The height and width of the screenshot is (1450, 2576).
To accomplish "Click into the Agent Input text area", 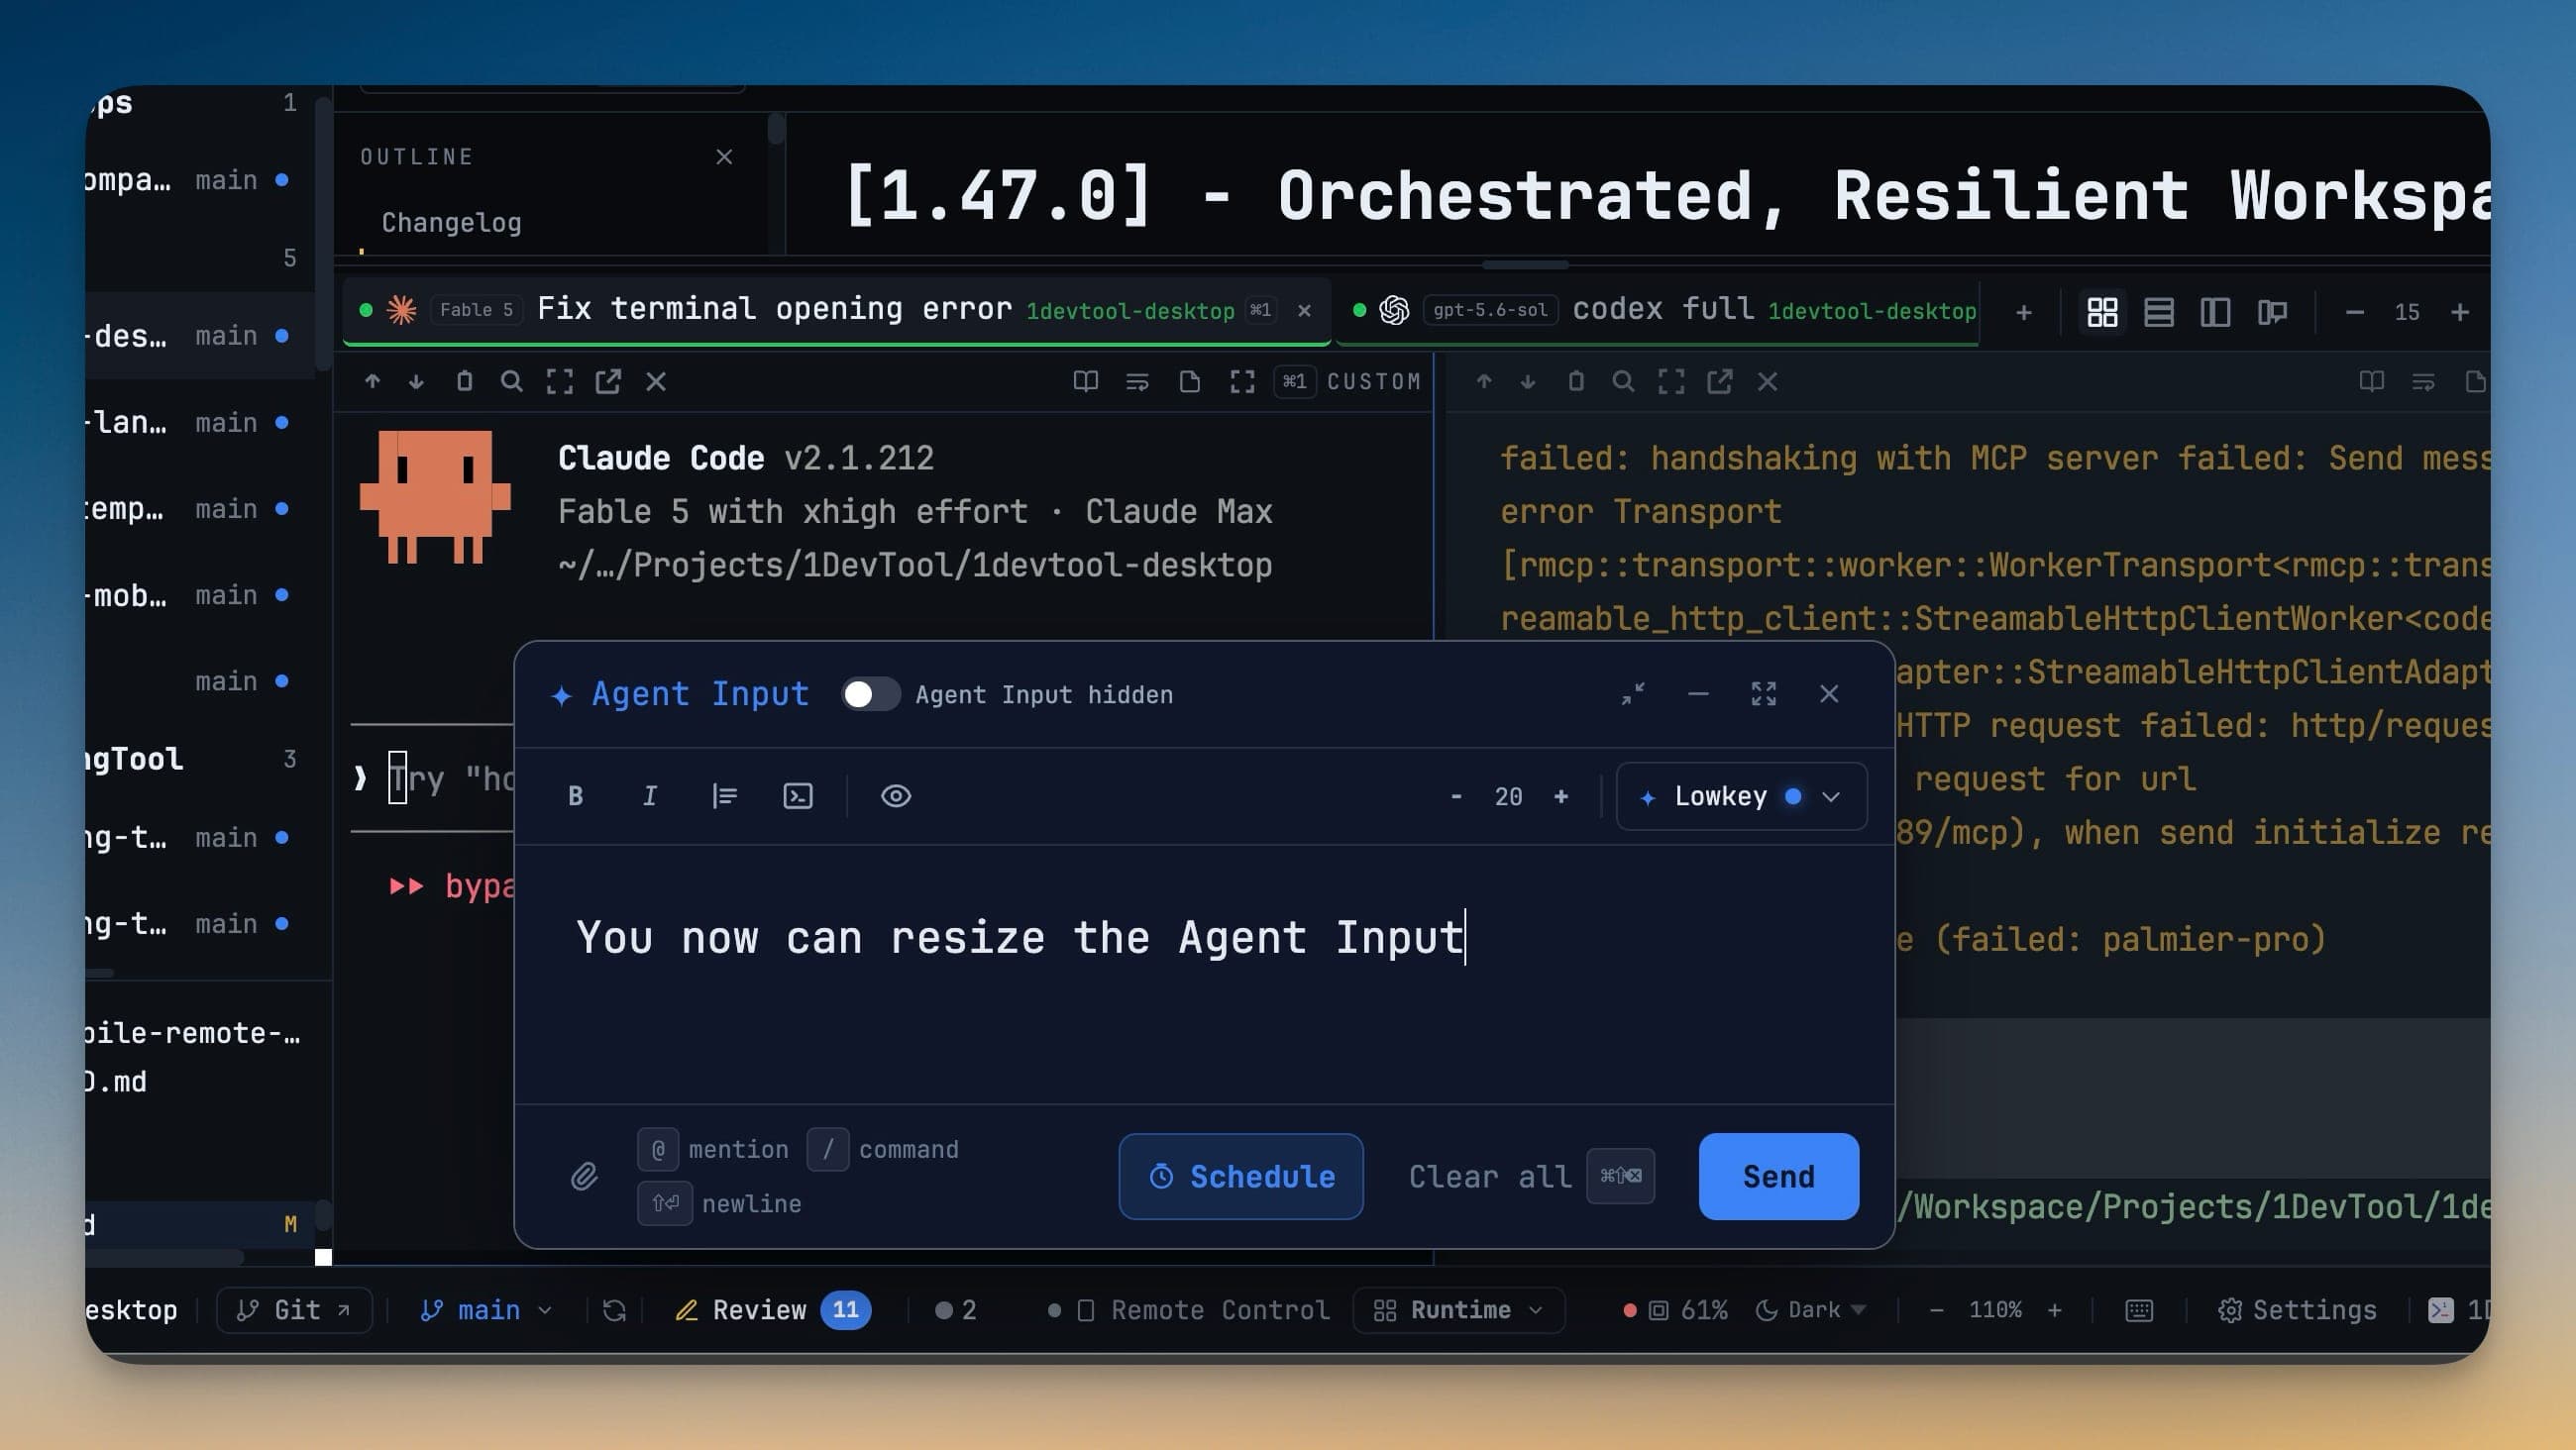I will click(1204, 974).
